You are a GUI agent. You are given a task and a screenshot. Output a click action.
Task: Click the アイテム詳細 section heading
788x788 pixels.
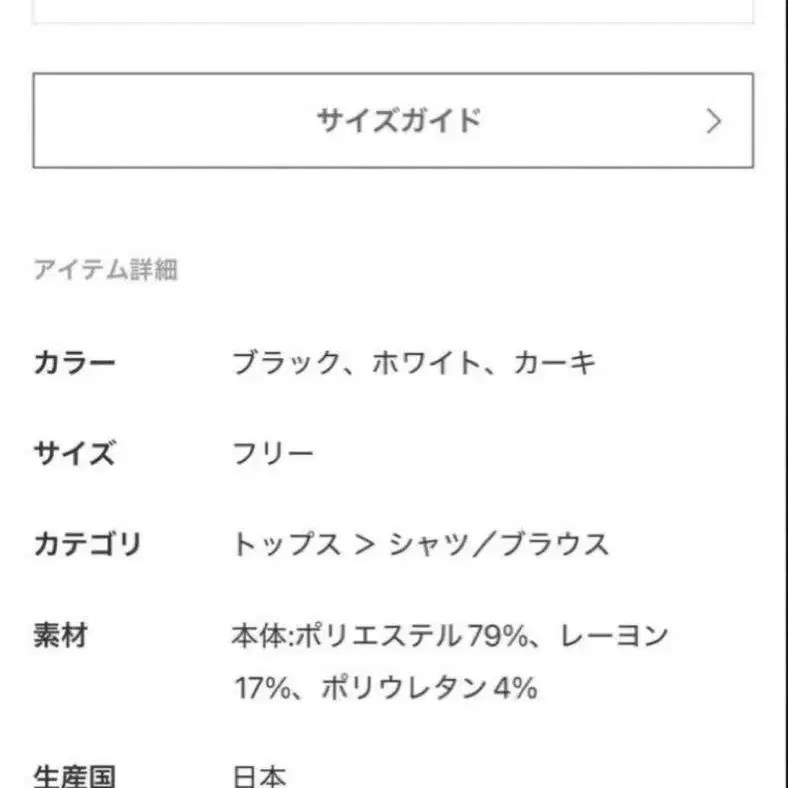pos(105,270)
